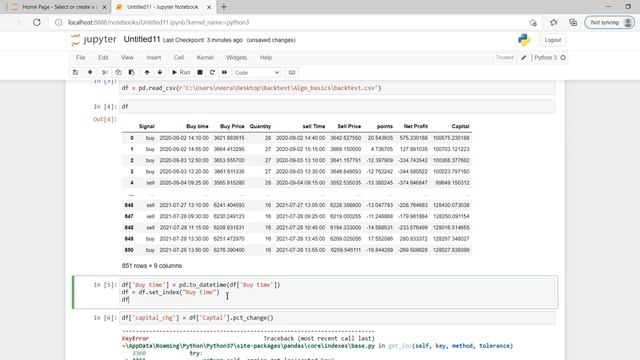Screen dimensions: 640x360
Task: Click the Capital column header
Action: 460,127
